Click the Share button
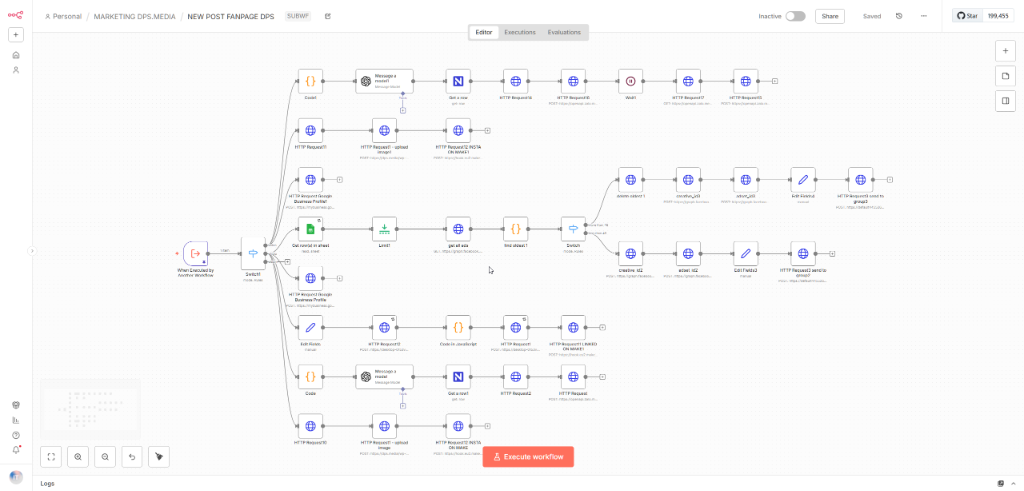The width and height of the screenshot is (1024, 491). pos(829,16)
